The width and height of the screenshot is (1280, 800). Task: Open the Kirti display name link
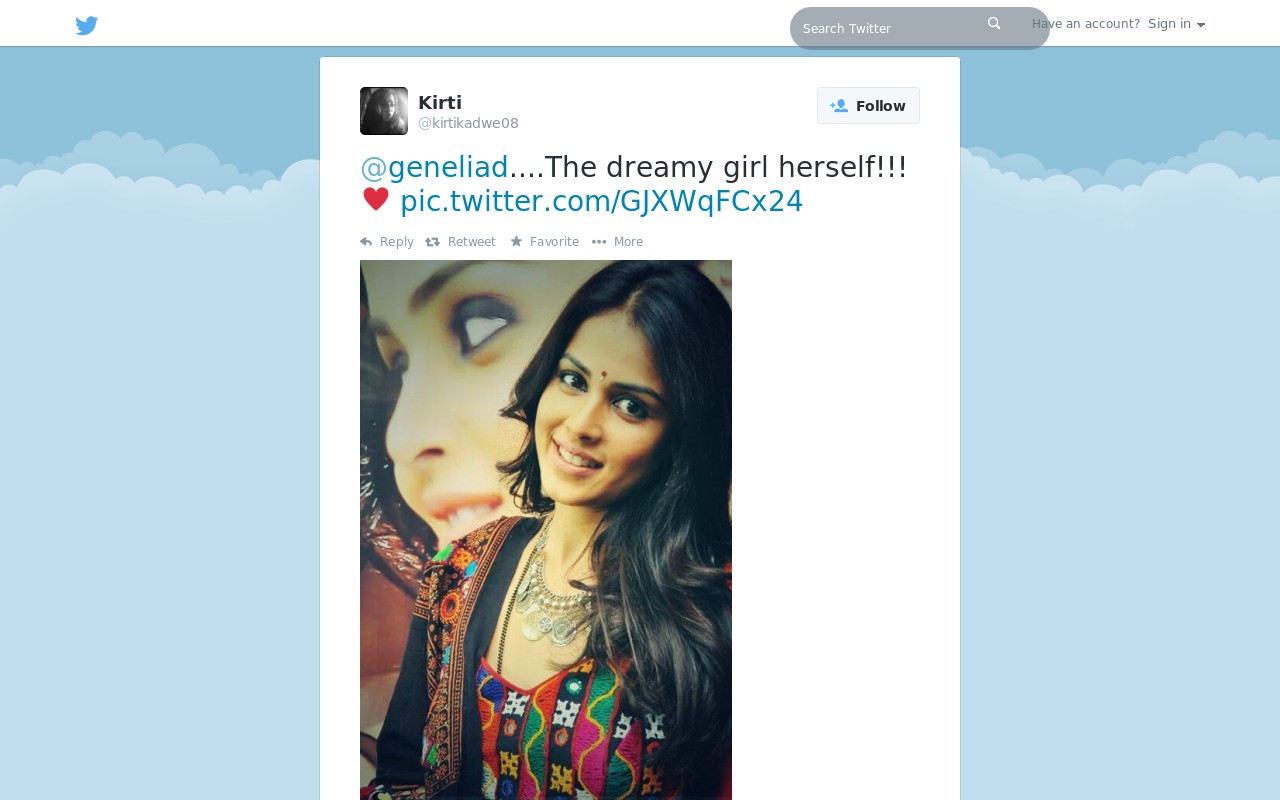coord(440,102)
